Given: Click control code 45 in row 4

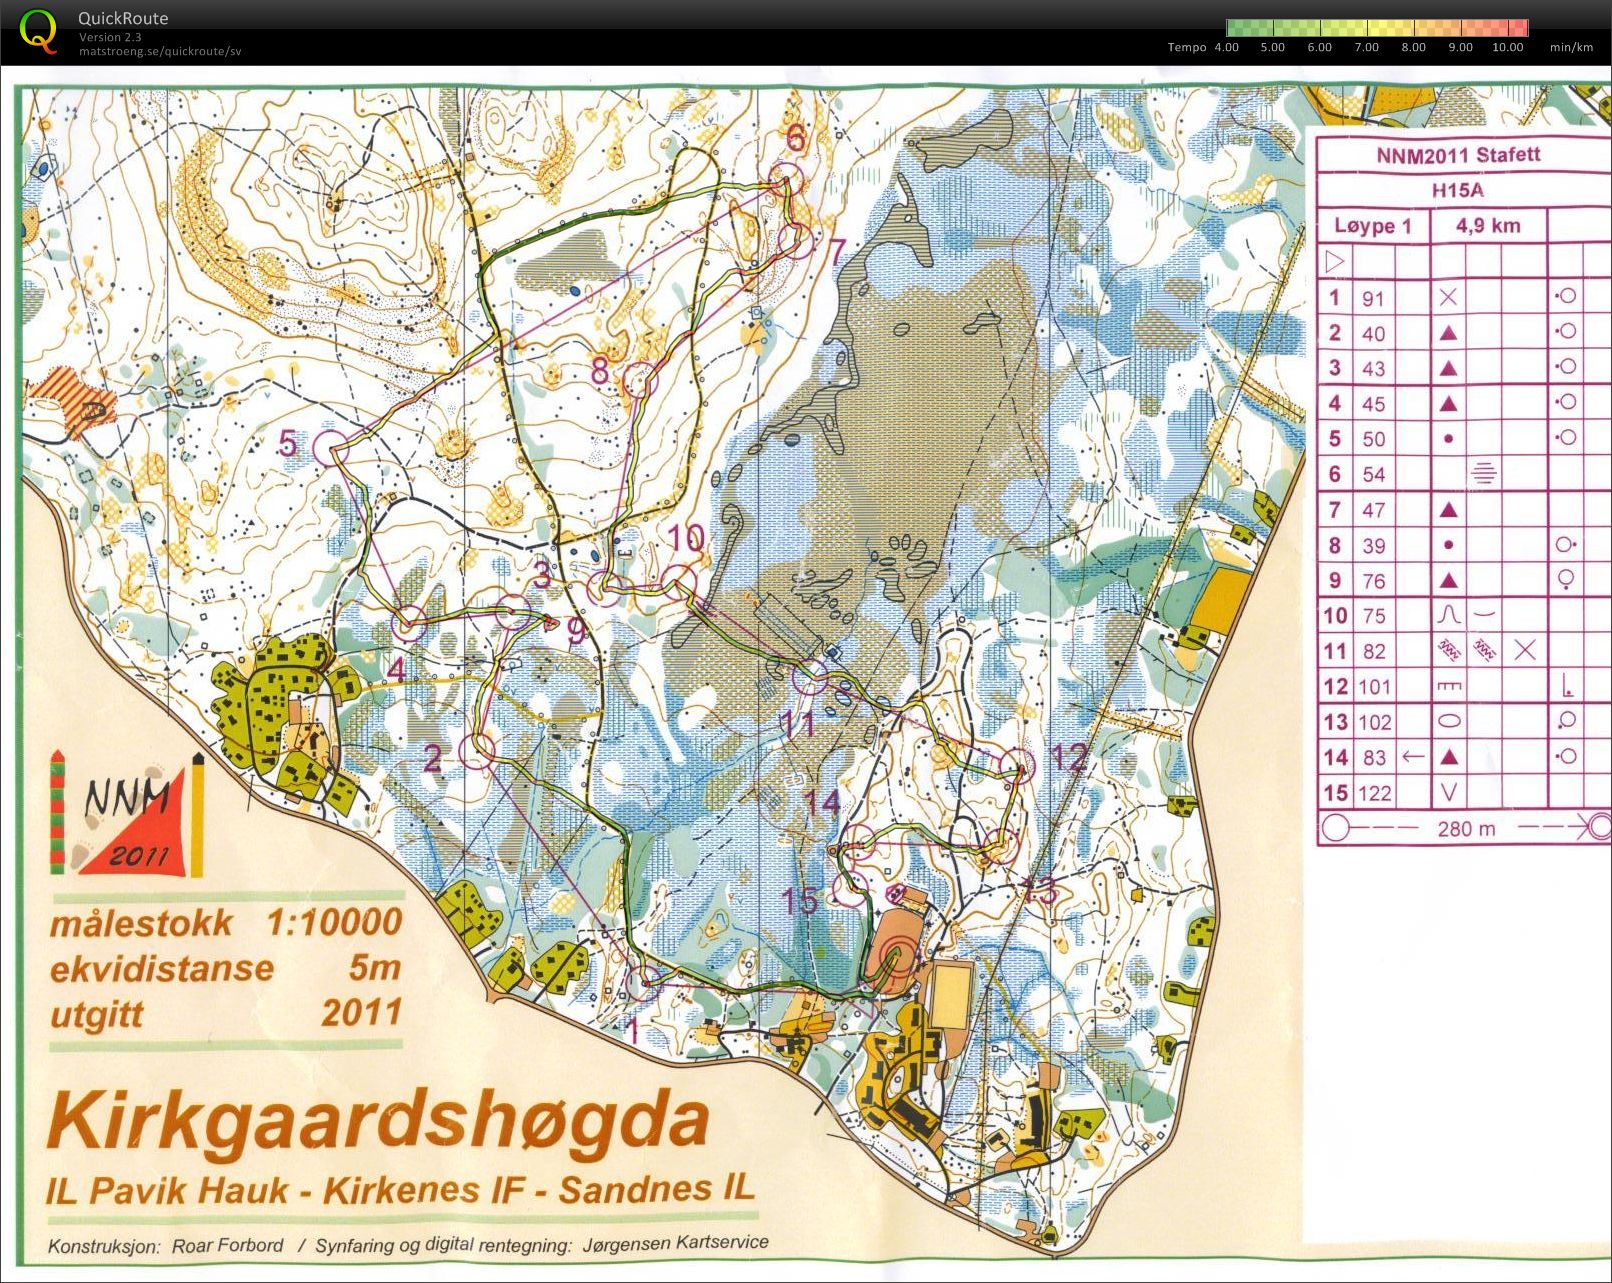Looking at the screenshot, I should click(x=1373, y=404).
